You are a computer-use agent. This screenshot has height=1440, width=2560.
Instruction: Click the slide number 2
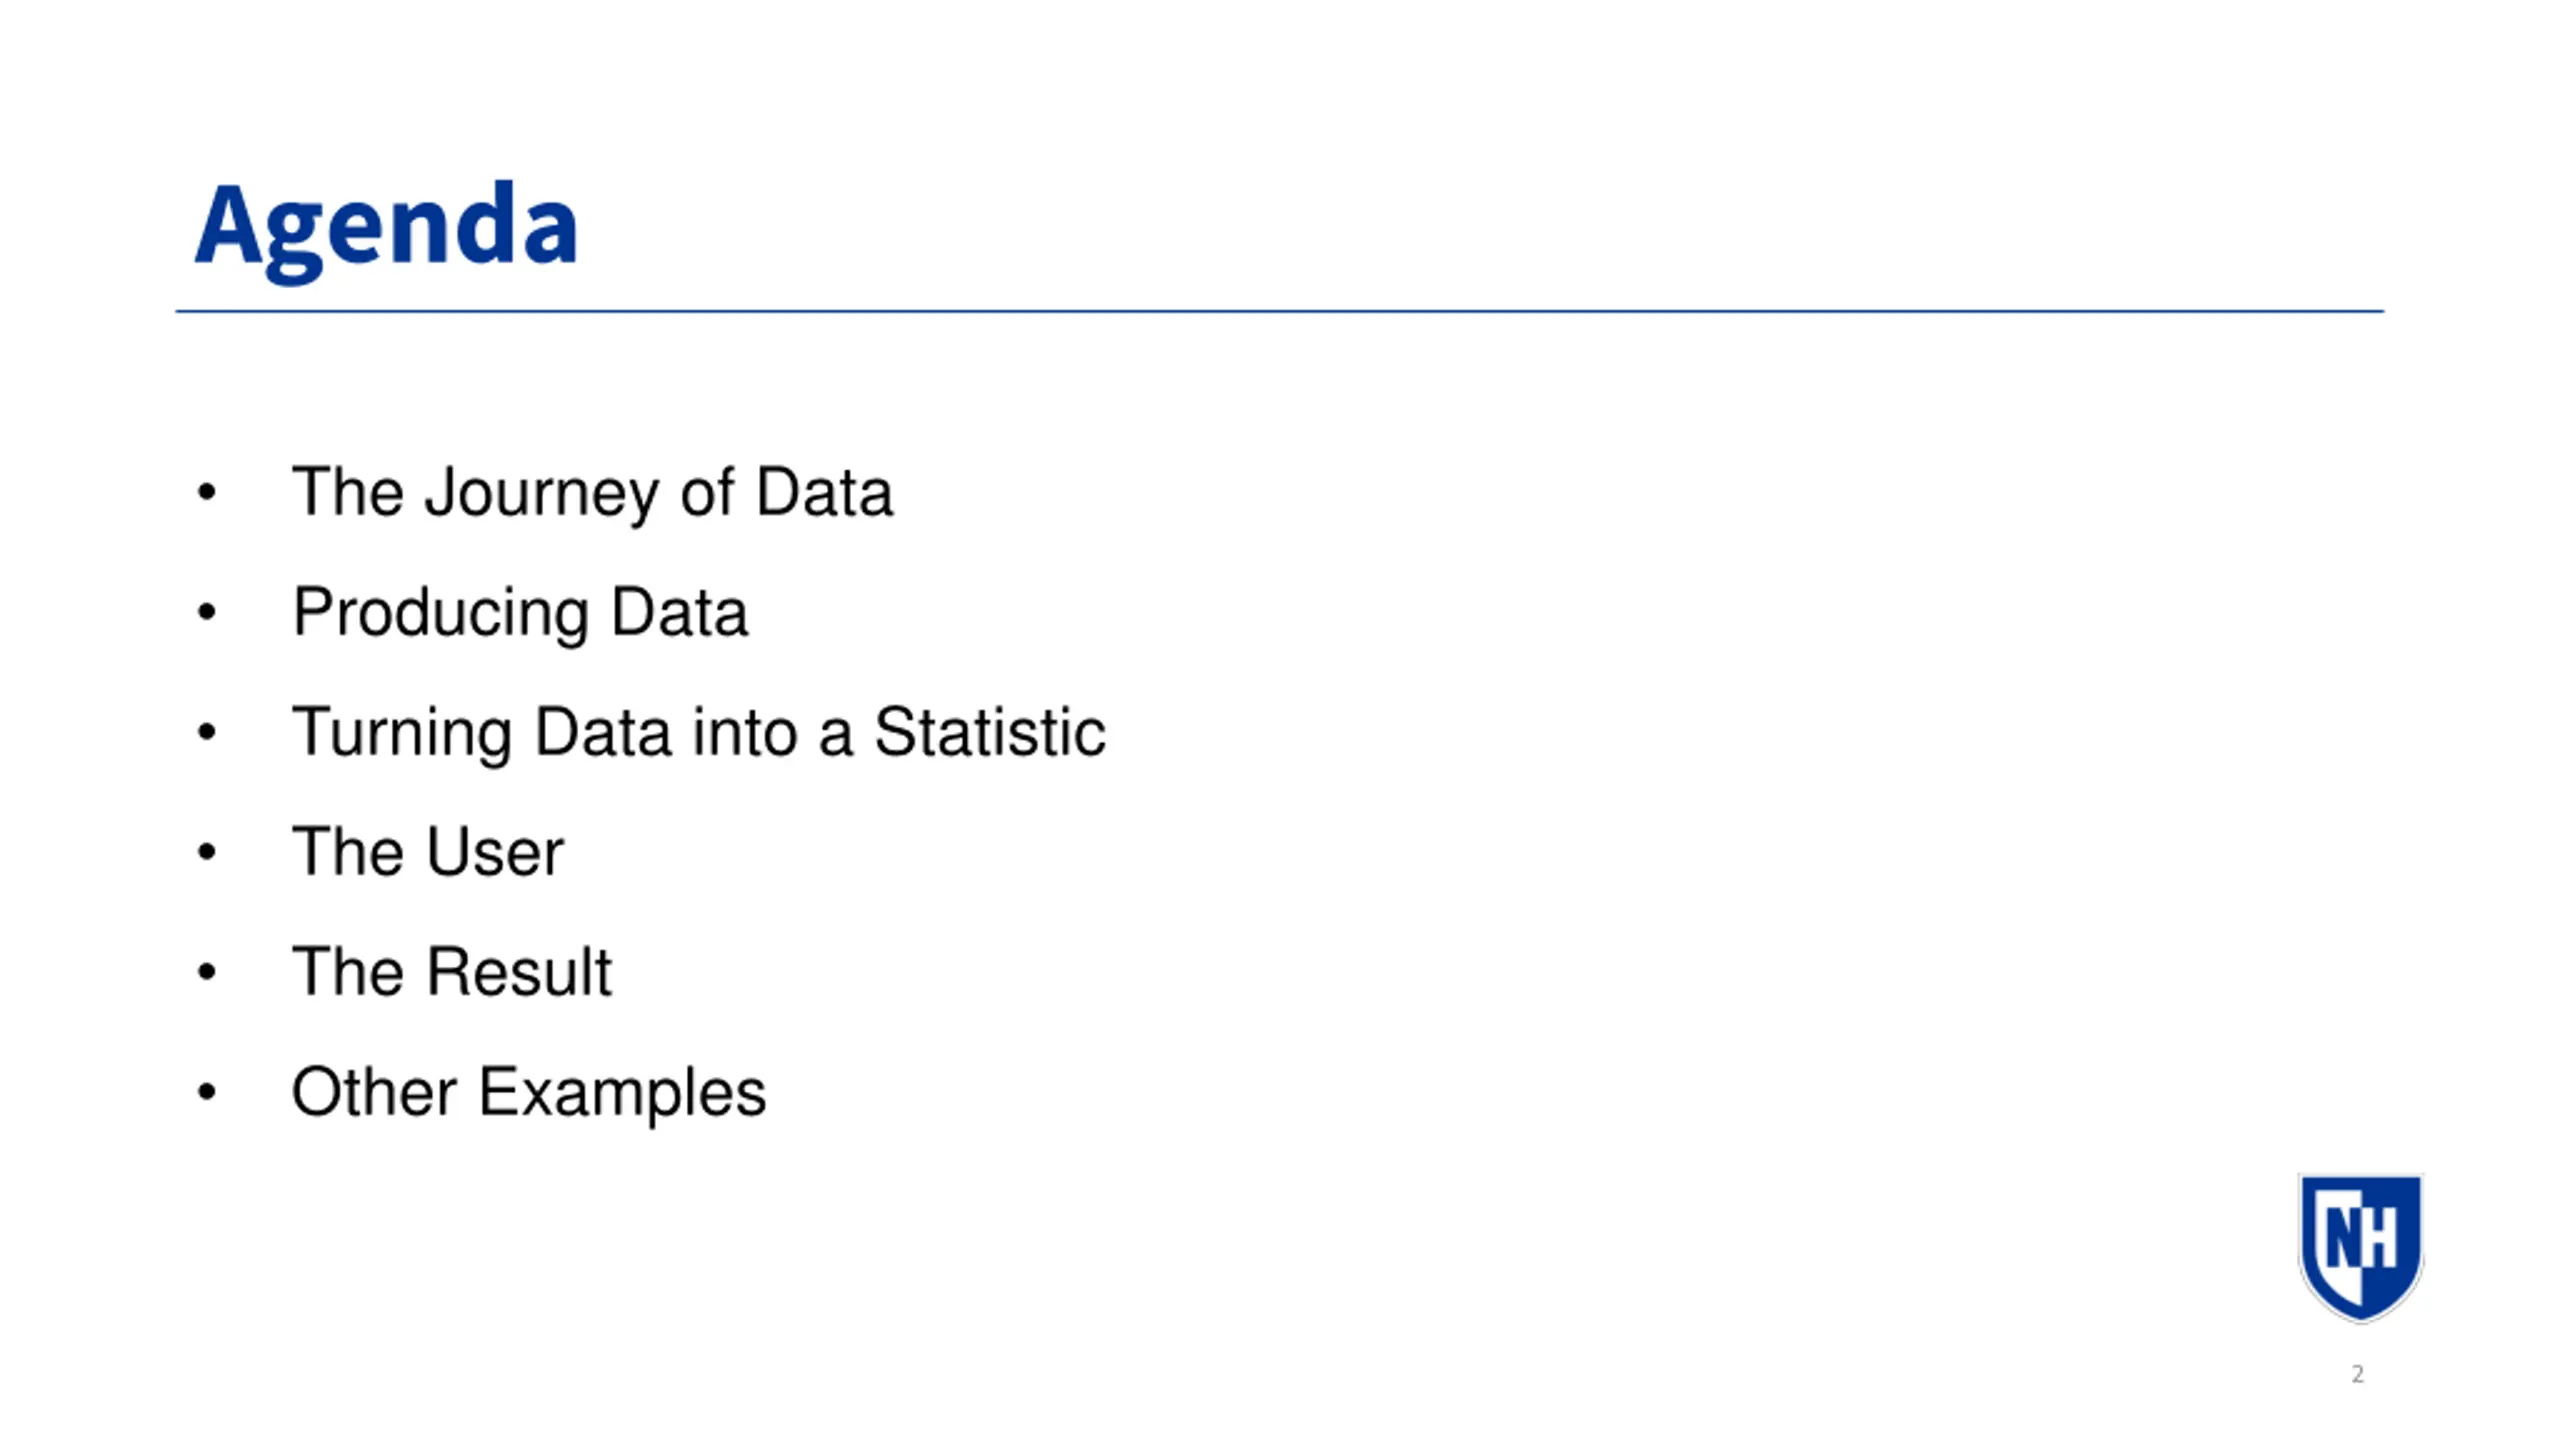pyautogui.click(x=2357, y=1374)
